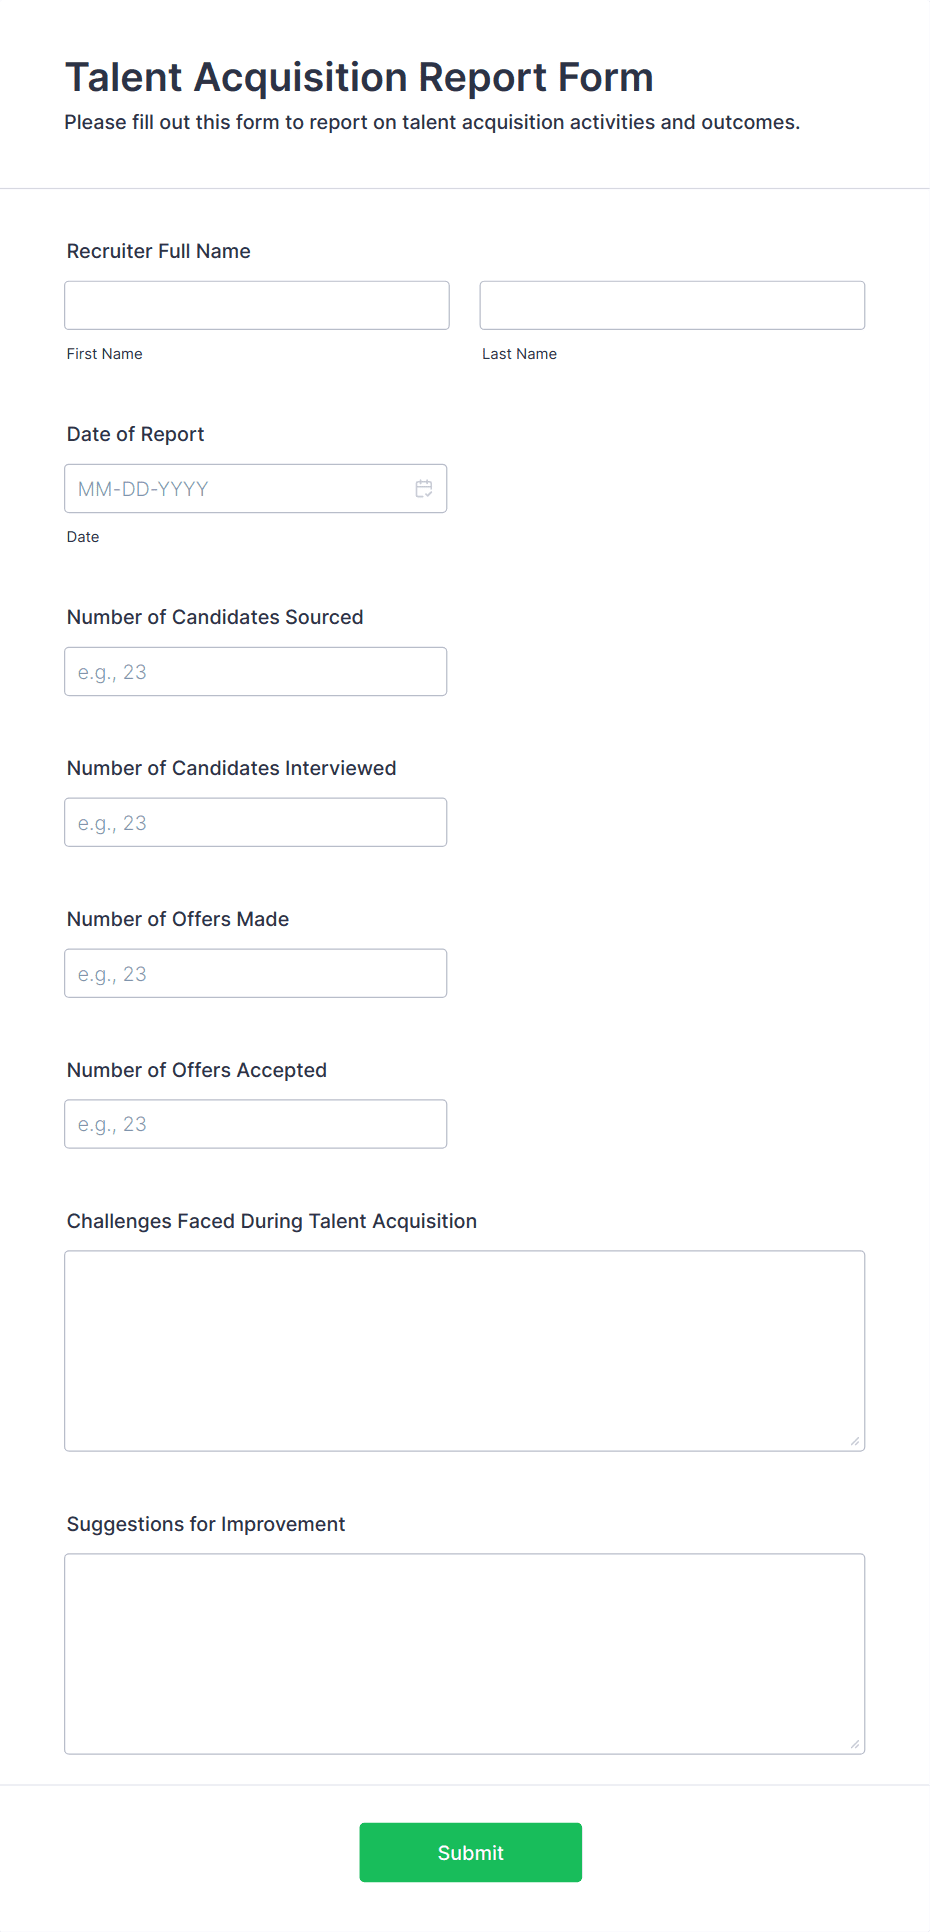Click inside the First Name field
Viewport: 930px width, 1932px height.
(256, 305)
